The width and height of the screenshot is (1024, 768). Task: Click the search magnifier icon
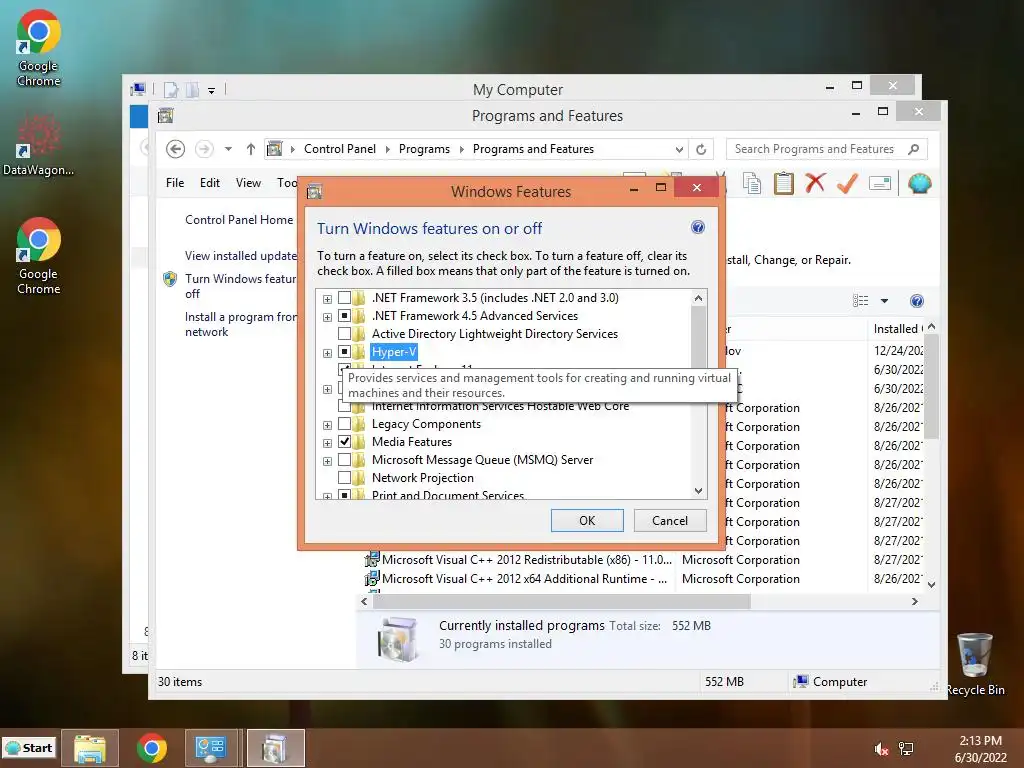point(914,149)
